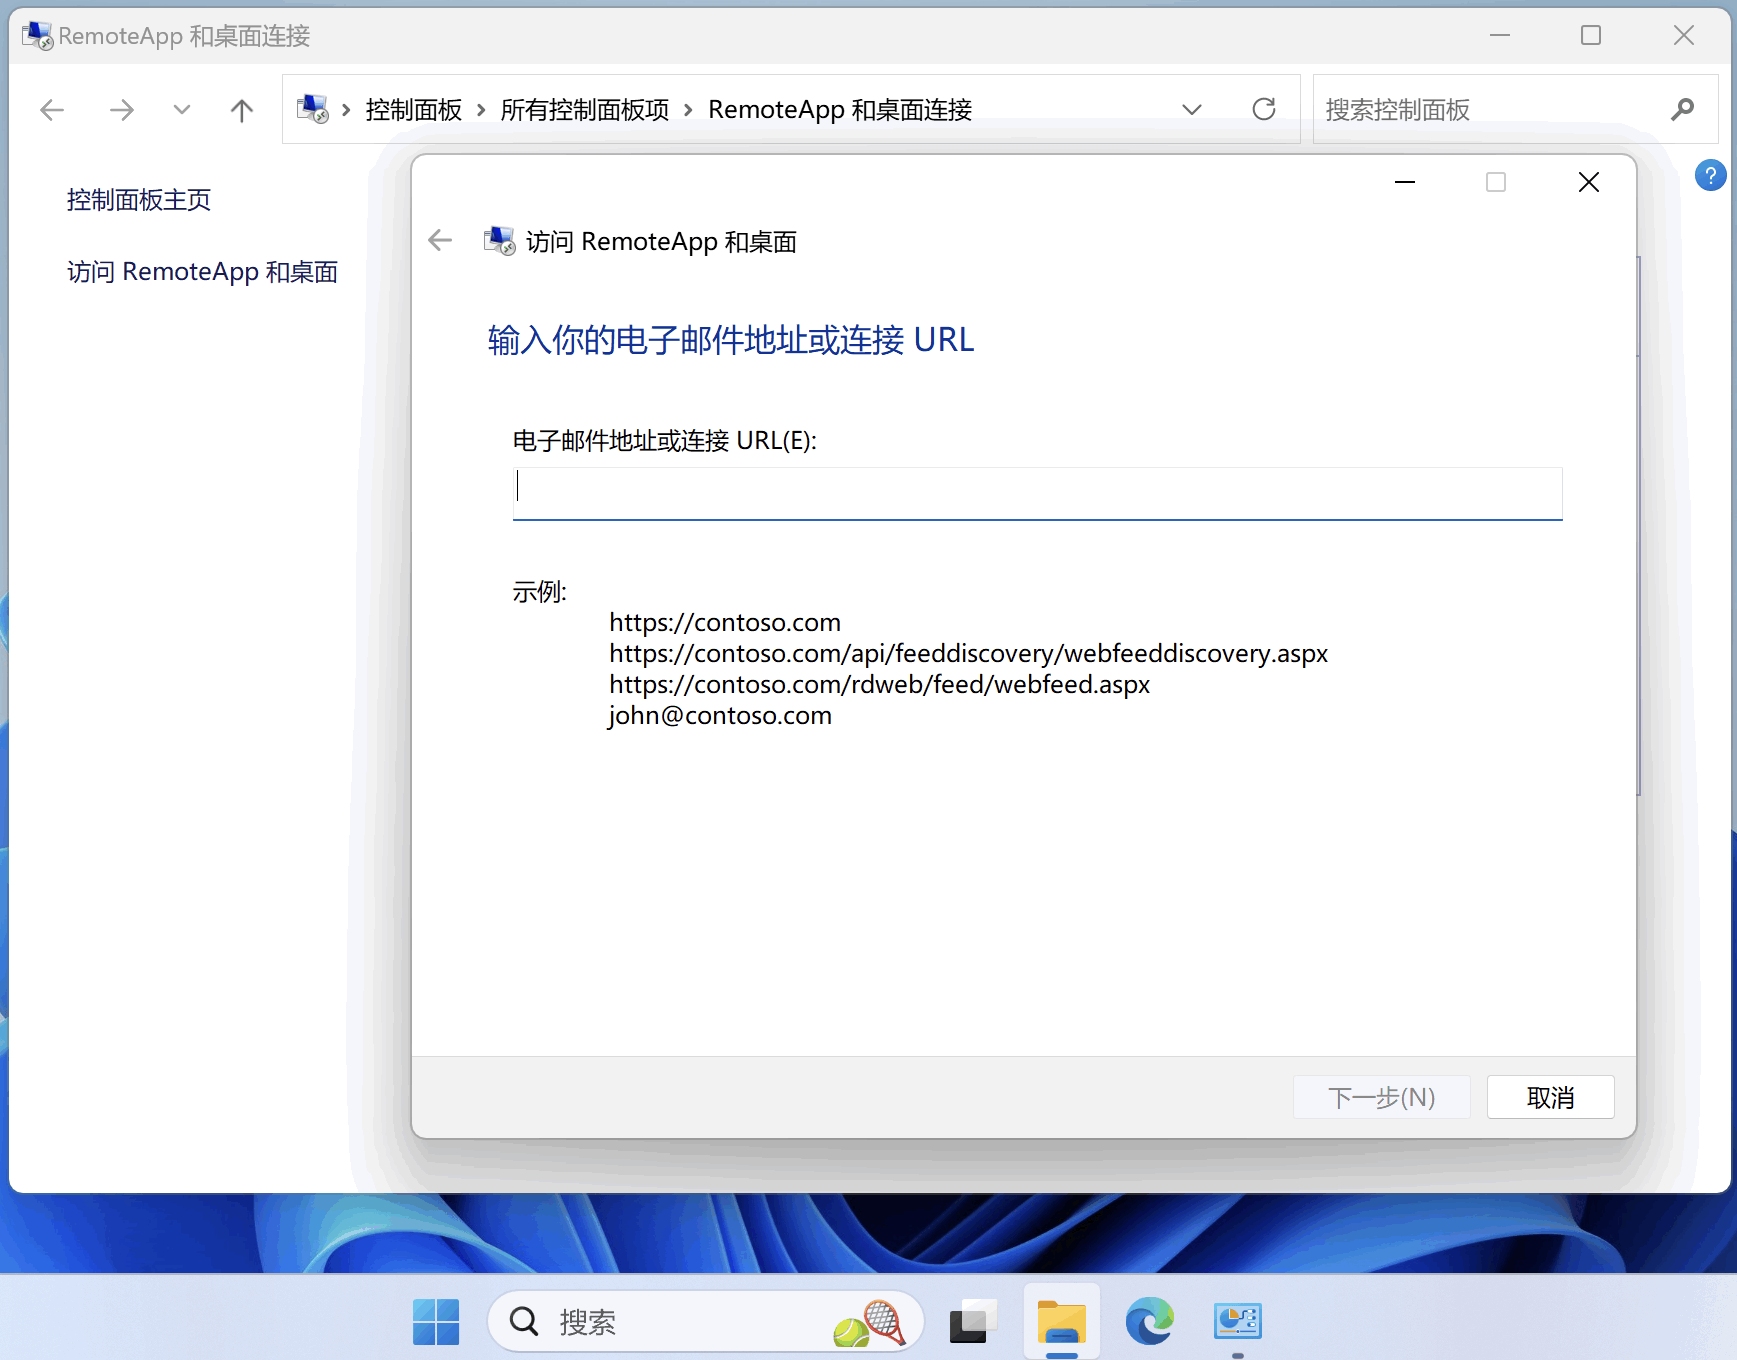Click tennis racket search highlight icon

coord(869,1323)
